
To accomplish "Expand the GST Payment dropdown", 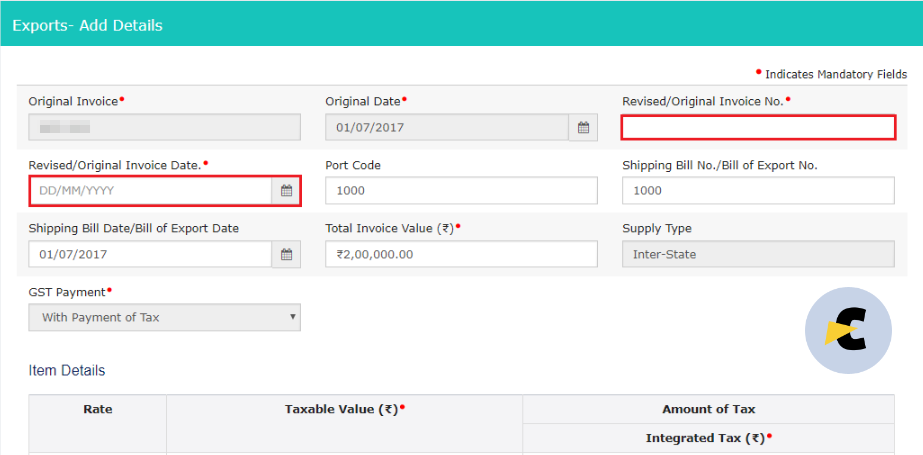I will click(164, 317).
